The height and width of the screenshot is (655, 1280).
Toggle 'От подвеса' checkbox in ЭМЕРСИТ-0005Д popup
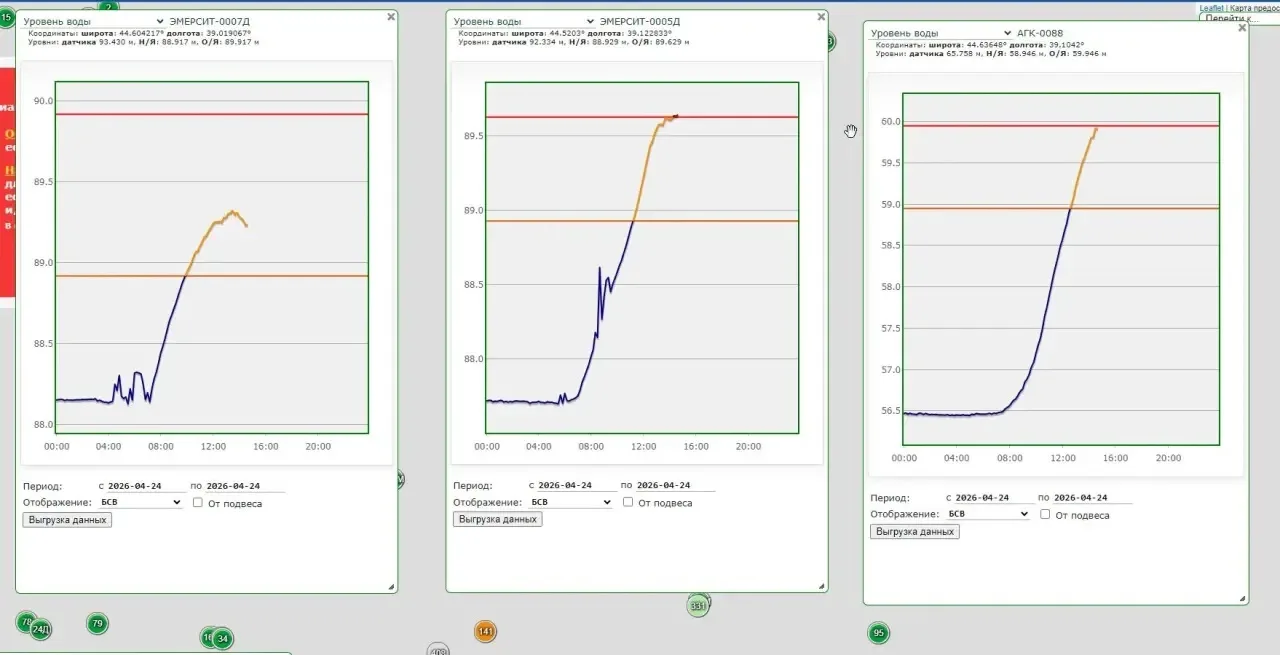click(x=628, y=502)
